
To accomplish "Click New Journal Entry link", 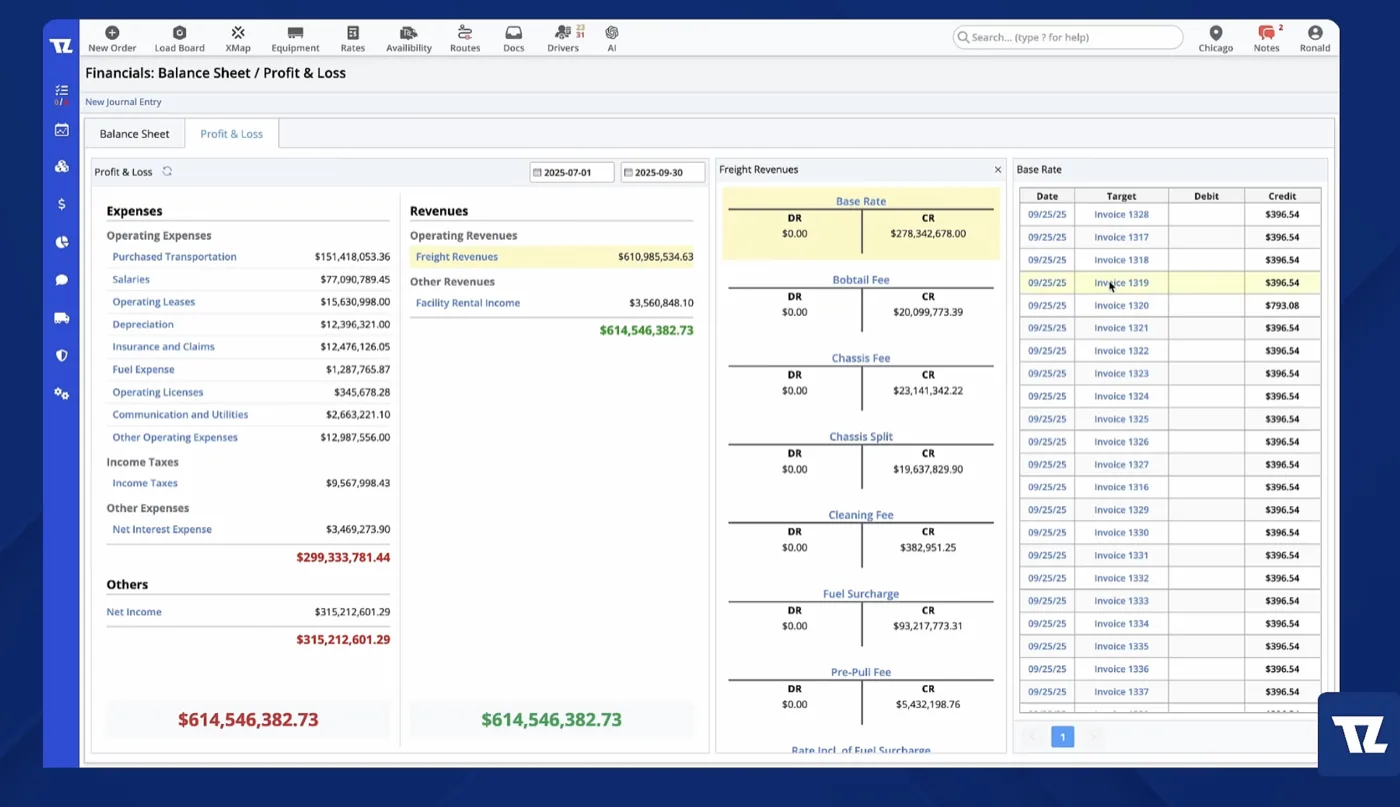I will pyautogui.click(x=123, y=102).
